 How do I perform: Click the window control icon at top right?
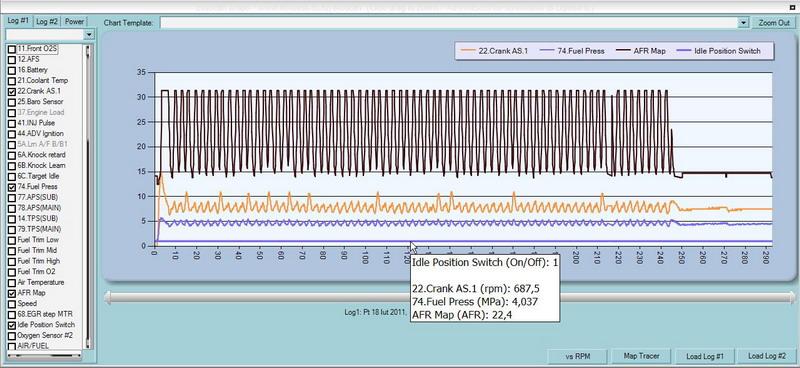click(x=792, y=8)
